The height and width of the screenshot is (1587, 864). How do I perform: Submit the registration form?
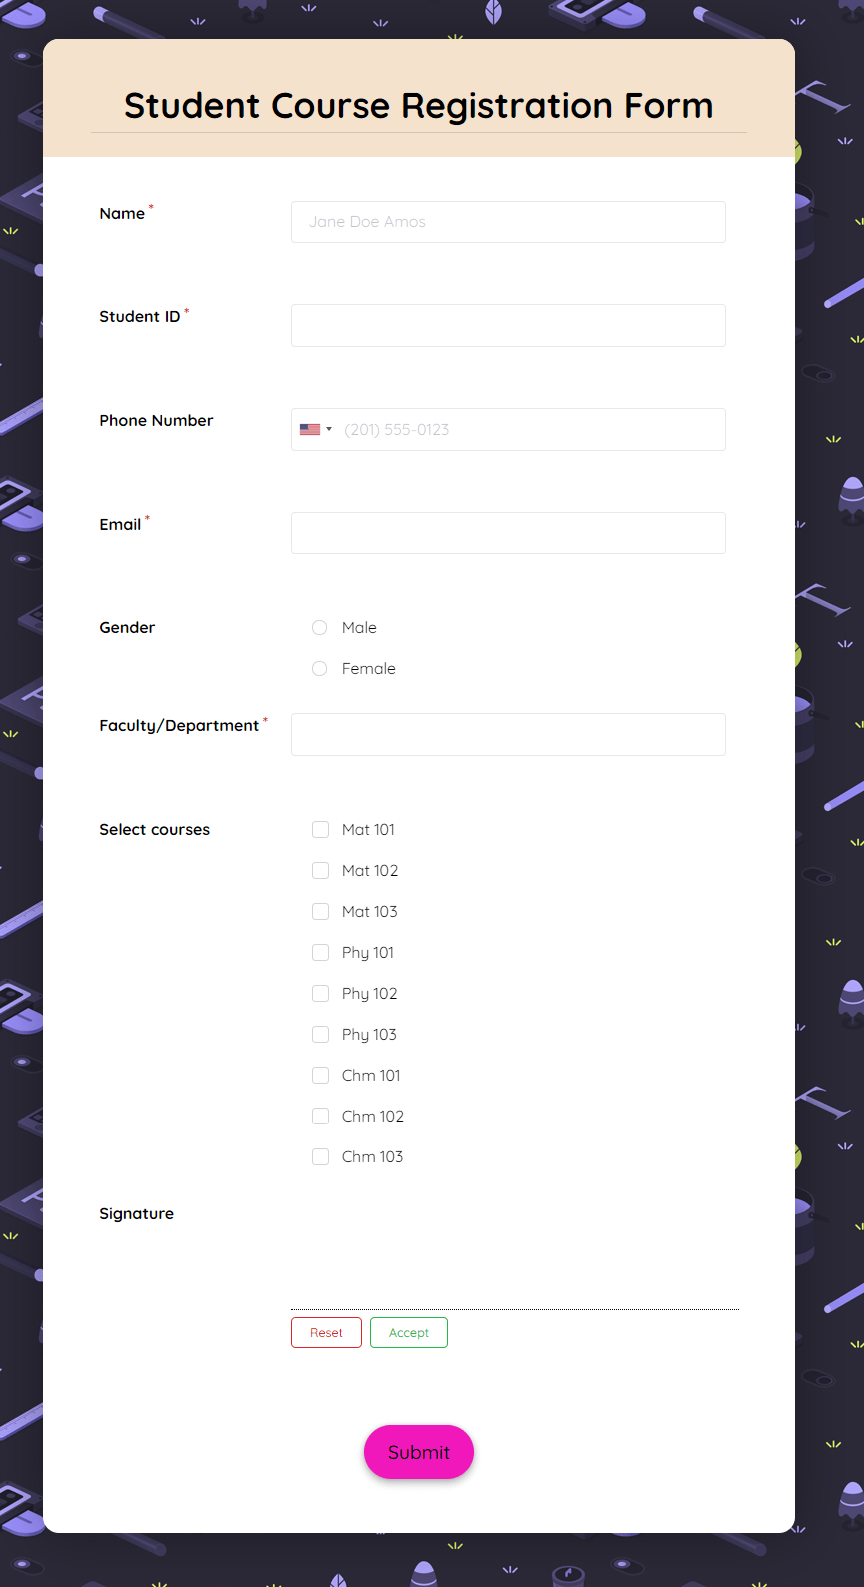418,1452
